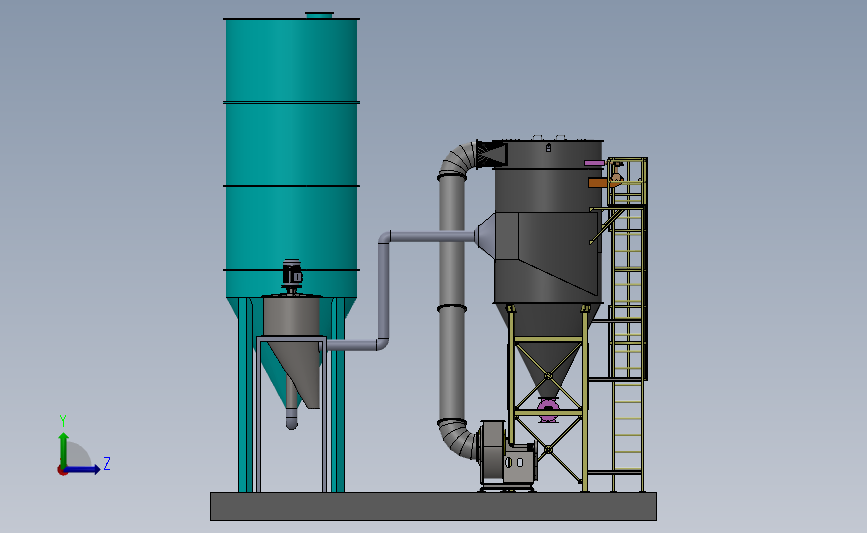Viewport: 867px width, 533px height.
Task: Select the grey concrete base slab
Action: pyautogui.click(x=434, y=506)
